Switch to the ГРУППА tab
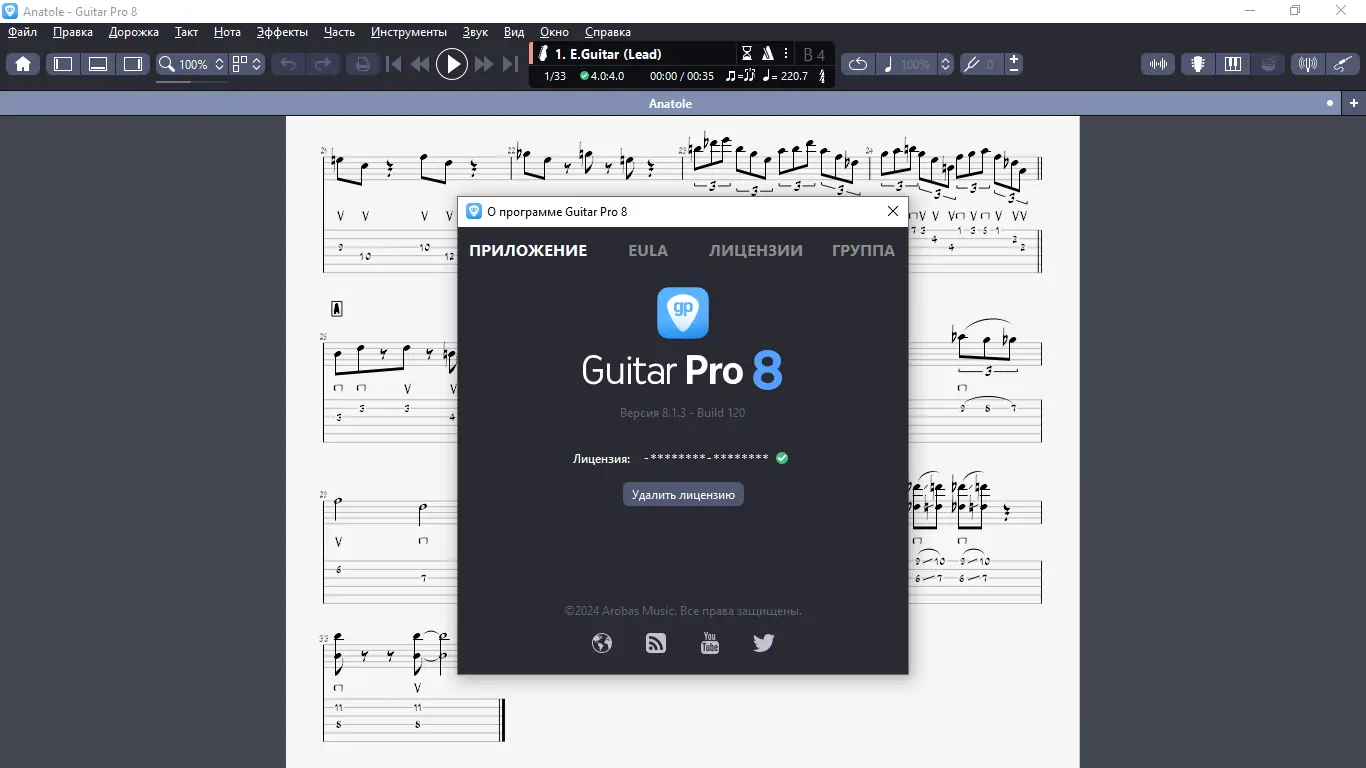The image size is (1366, 768). coord(864,251)
